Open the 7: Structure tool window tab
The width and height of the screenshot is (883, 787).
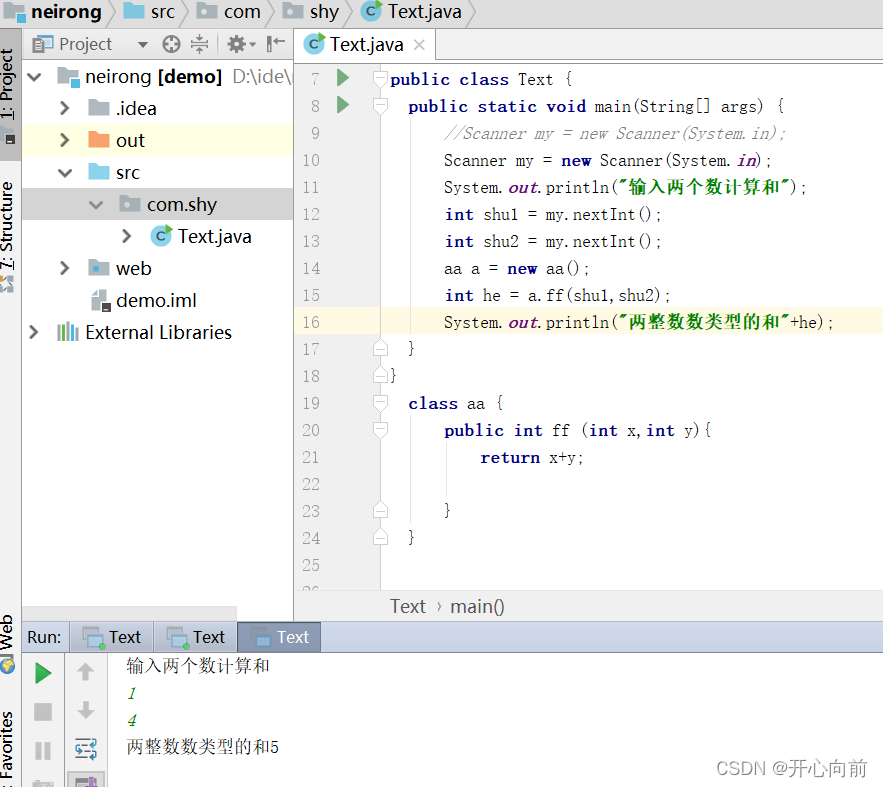tap(8, 234)
